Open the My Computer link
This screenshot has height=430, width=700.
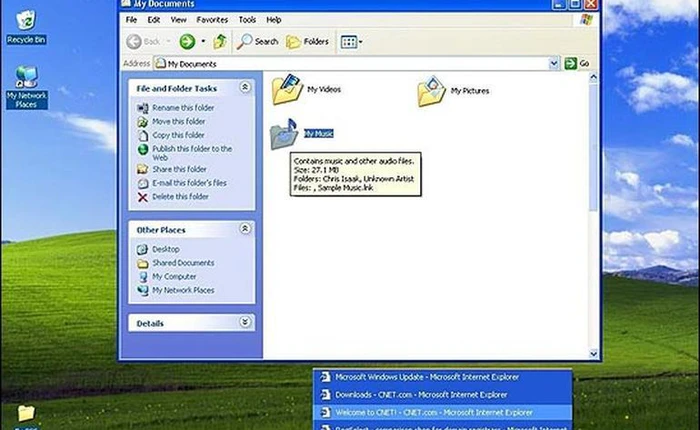tap(174, 277)
